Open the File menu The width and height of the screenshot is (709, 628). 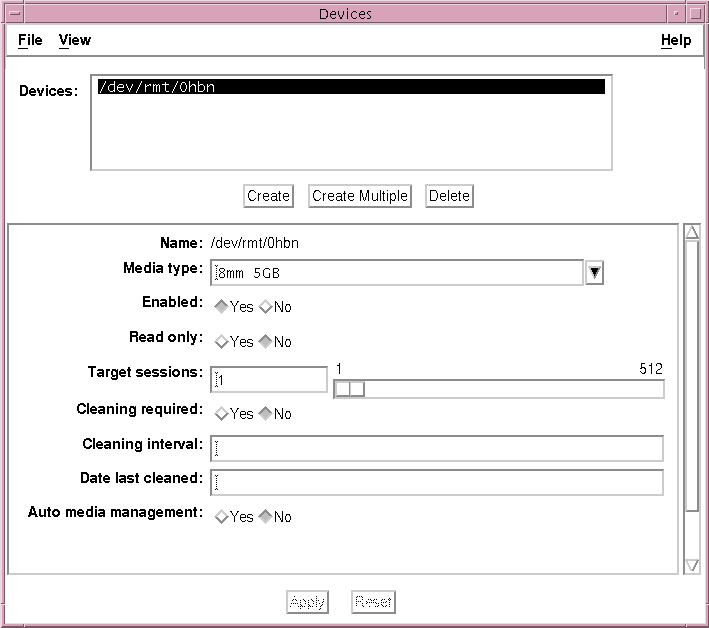click(30, 40)
